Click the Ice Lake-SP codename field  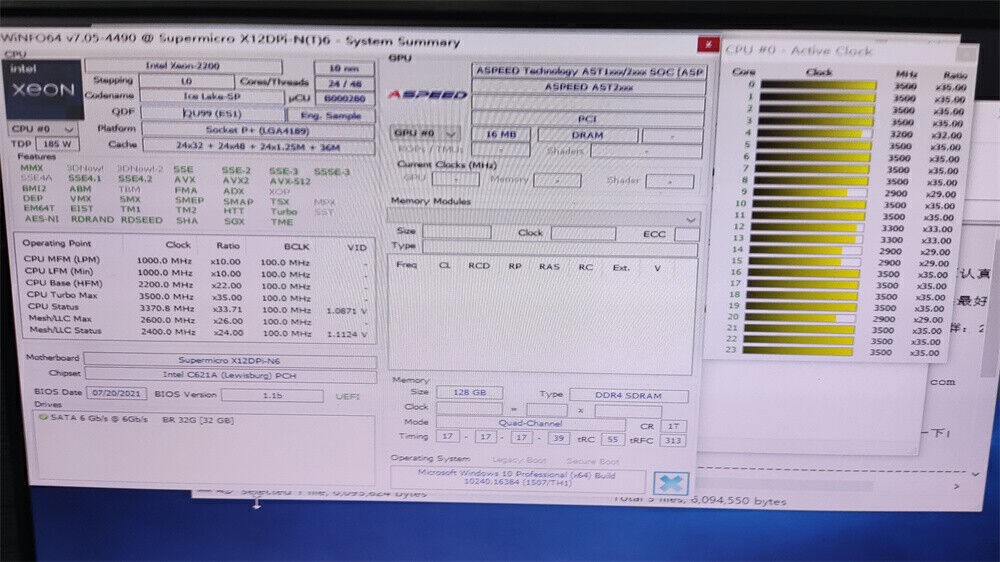[212, 96]
